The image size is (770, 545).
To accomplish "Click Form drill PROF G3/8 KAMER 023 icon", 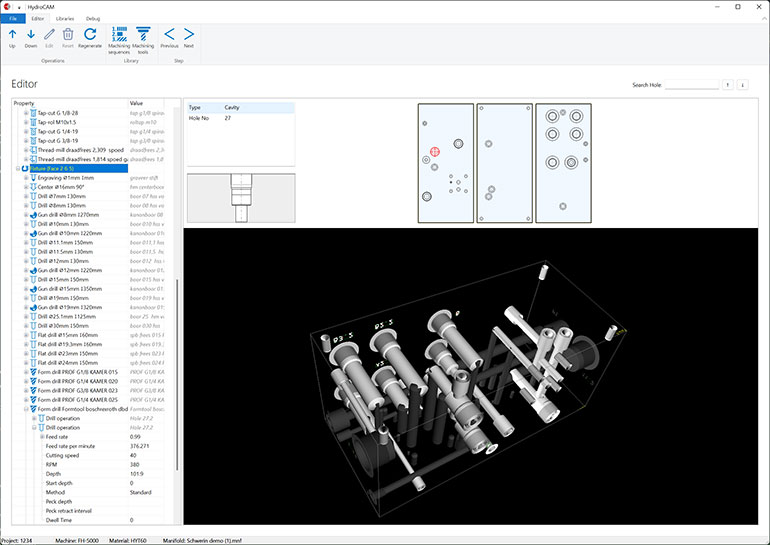I will pos(33,390).
